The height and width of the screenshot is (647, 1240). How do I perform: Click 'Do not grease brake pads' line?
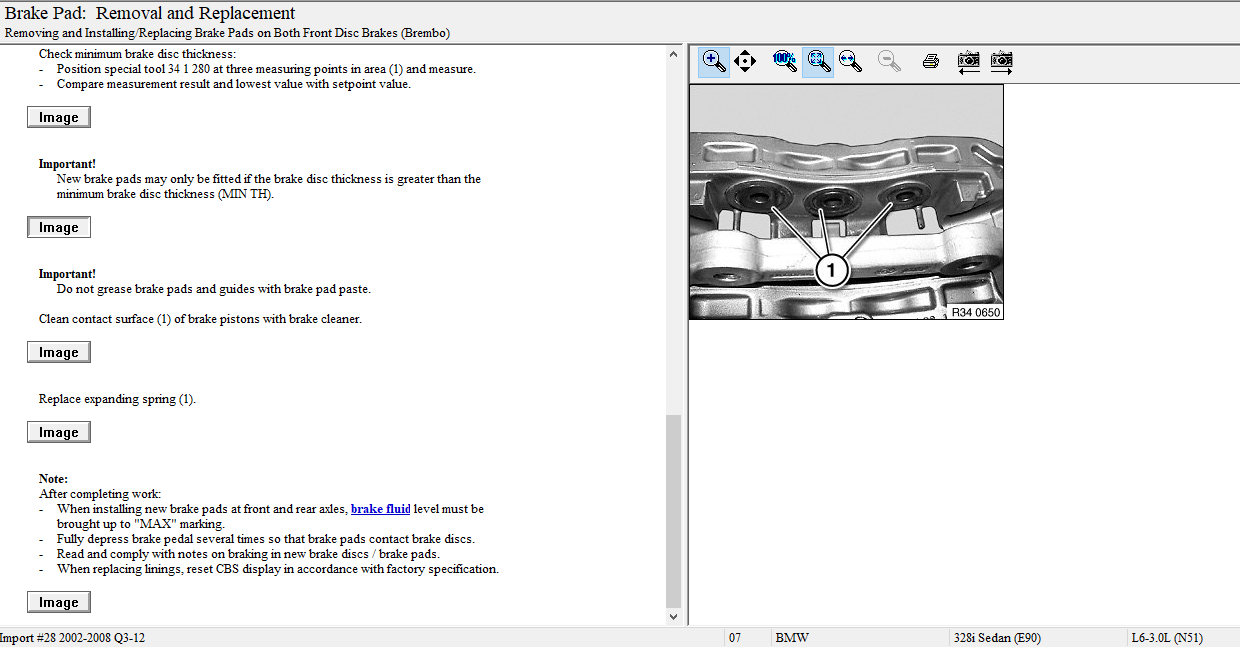click(x=213, y=289)
